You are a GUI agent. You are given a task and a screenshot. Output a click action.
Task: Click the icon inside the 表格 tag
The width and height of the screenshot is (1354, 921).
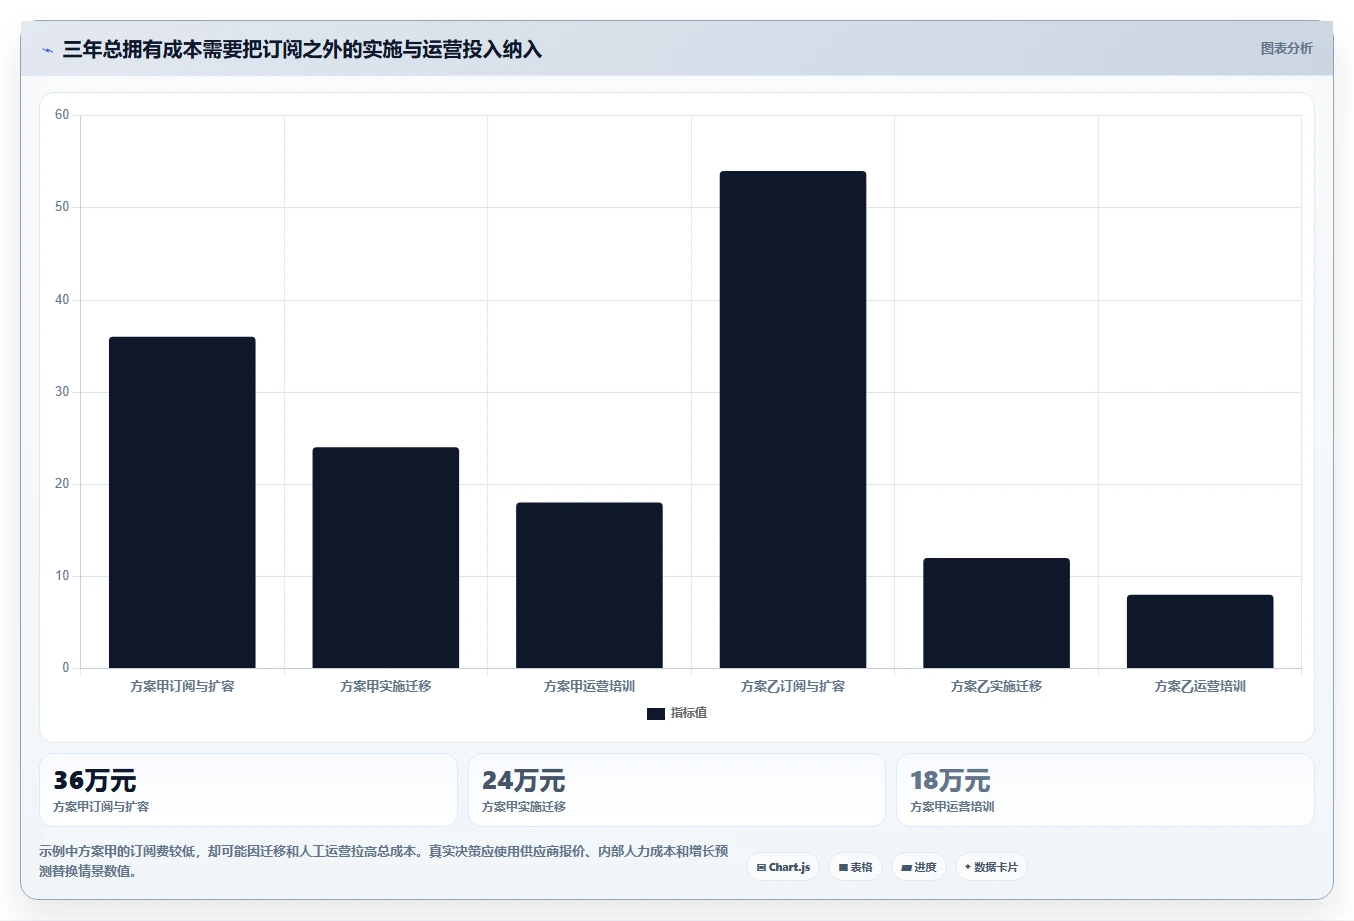(843, 868)
